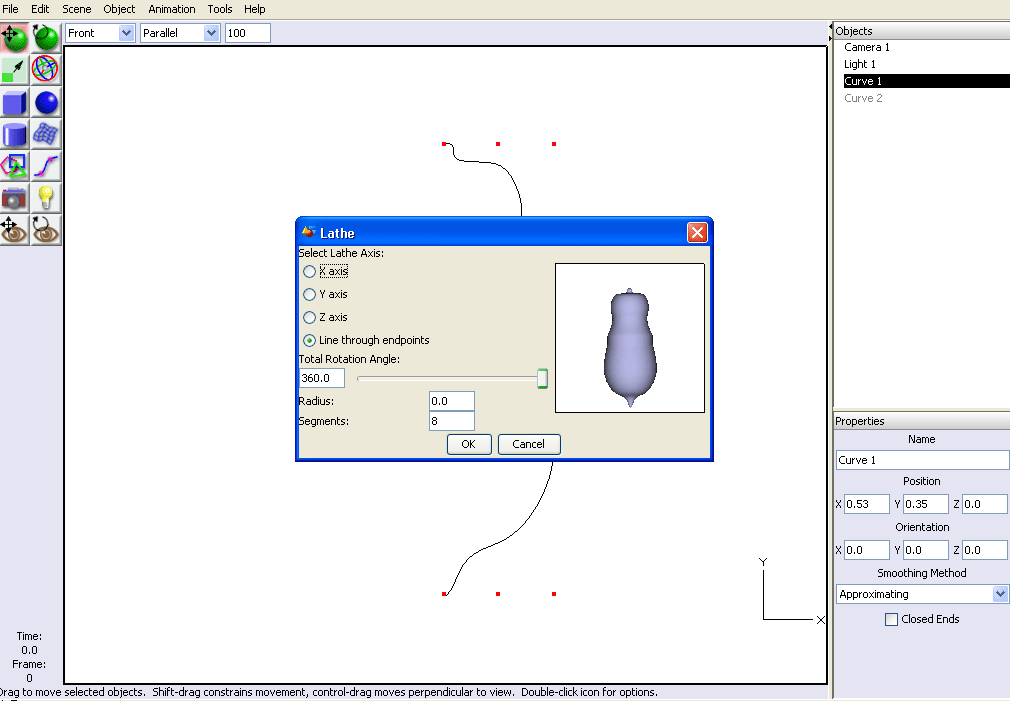1010x701 pixels.
Task: Choose the Resize Object tool
Action: (x=14, y=70)
